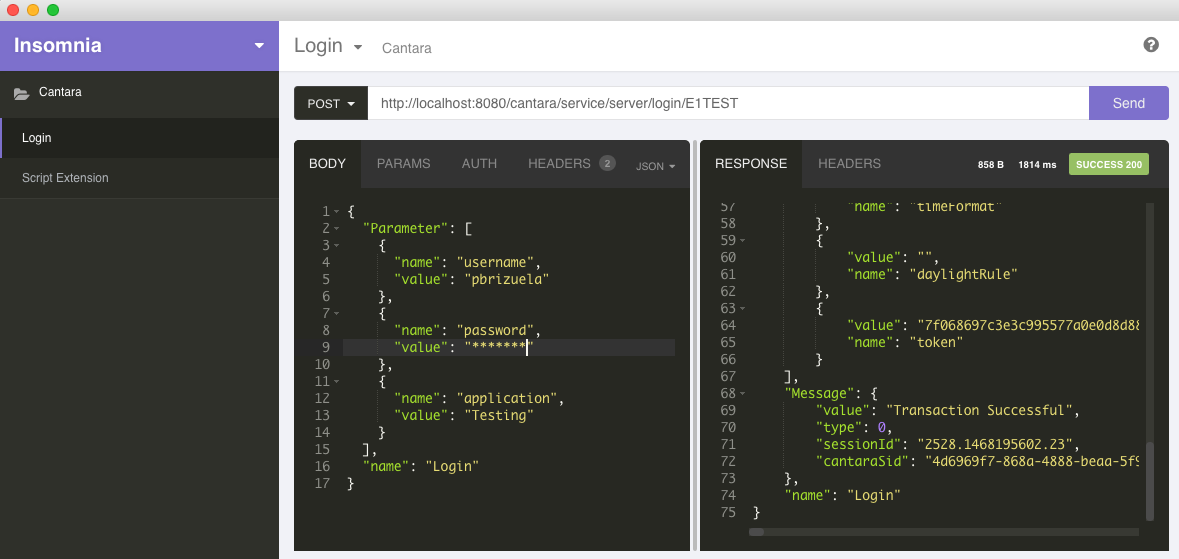
Task: Click the response vertical scrollbar
Action: [1149, 480]
